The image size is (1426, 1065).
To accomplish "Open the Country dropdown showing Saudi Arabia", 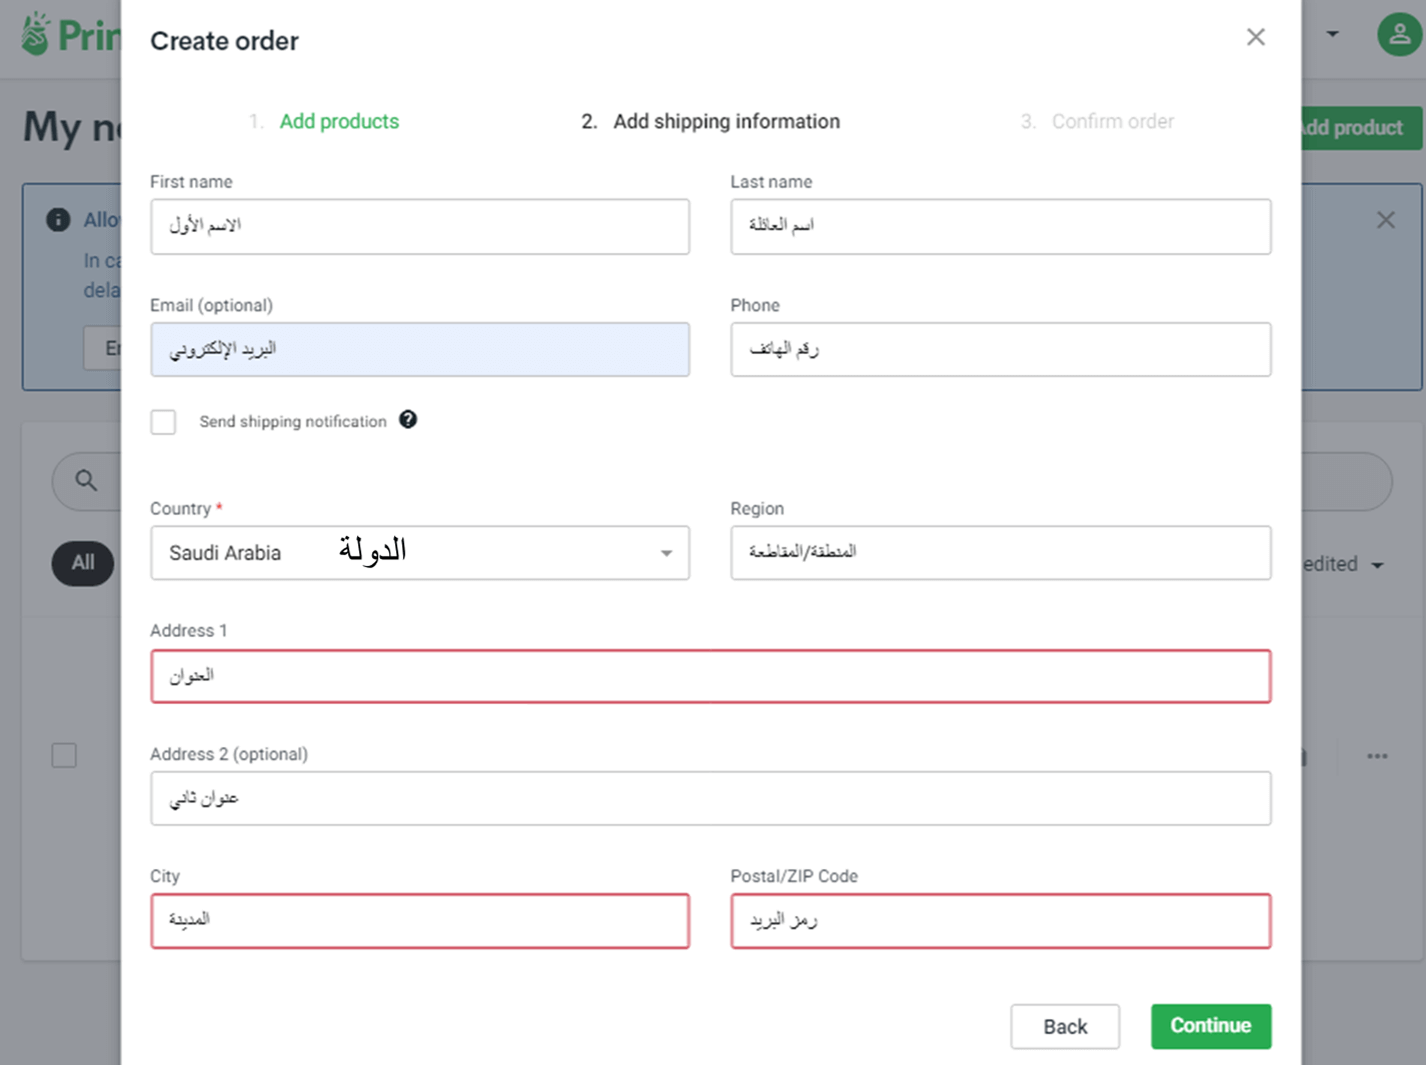I will [420, 553].
